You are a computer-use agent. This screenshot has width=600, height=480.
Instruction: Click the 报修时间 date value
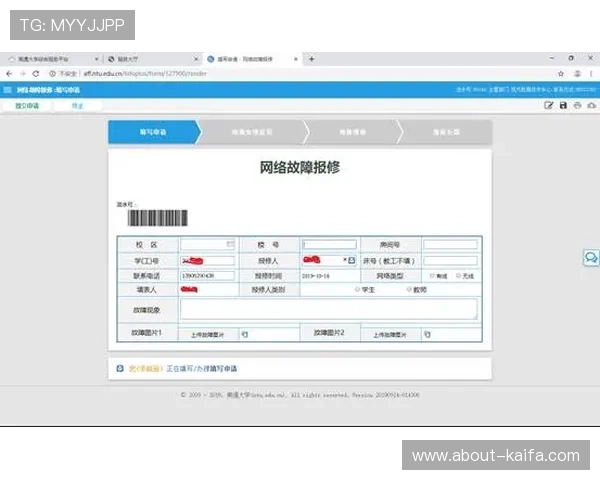pyautogui.click(x=316, y=276)
